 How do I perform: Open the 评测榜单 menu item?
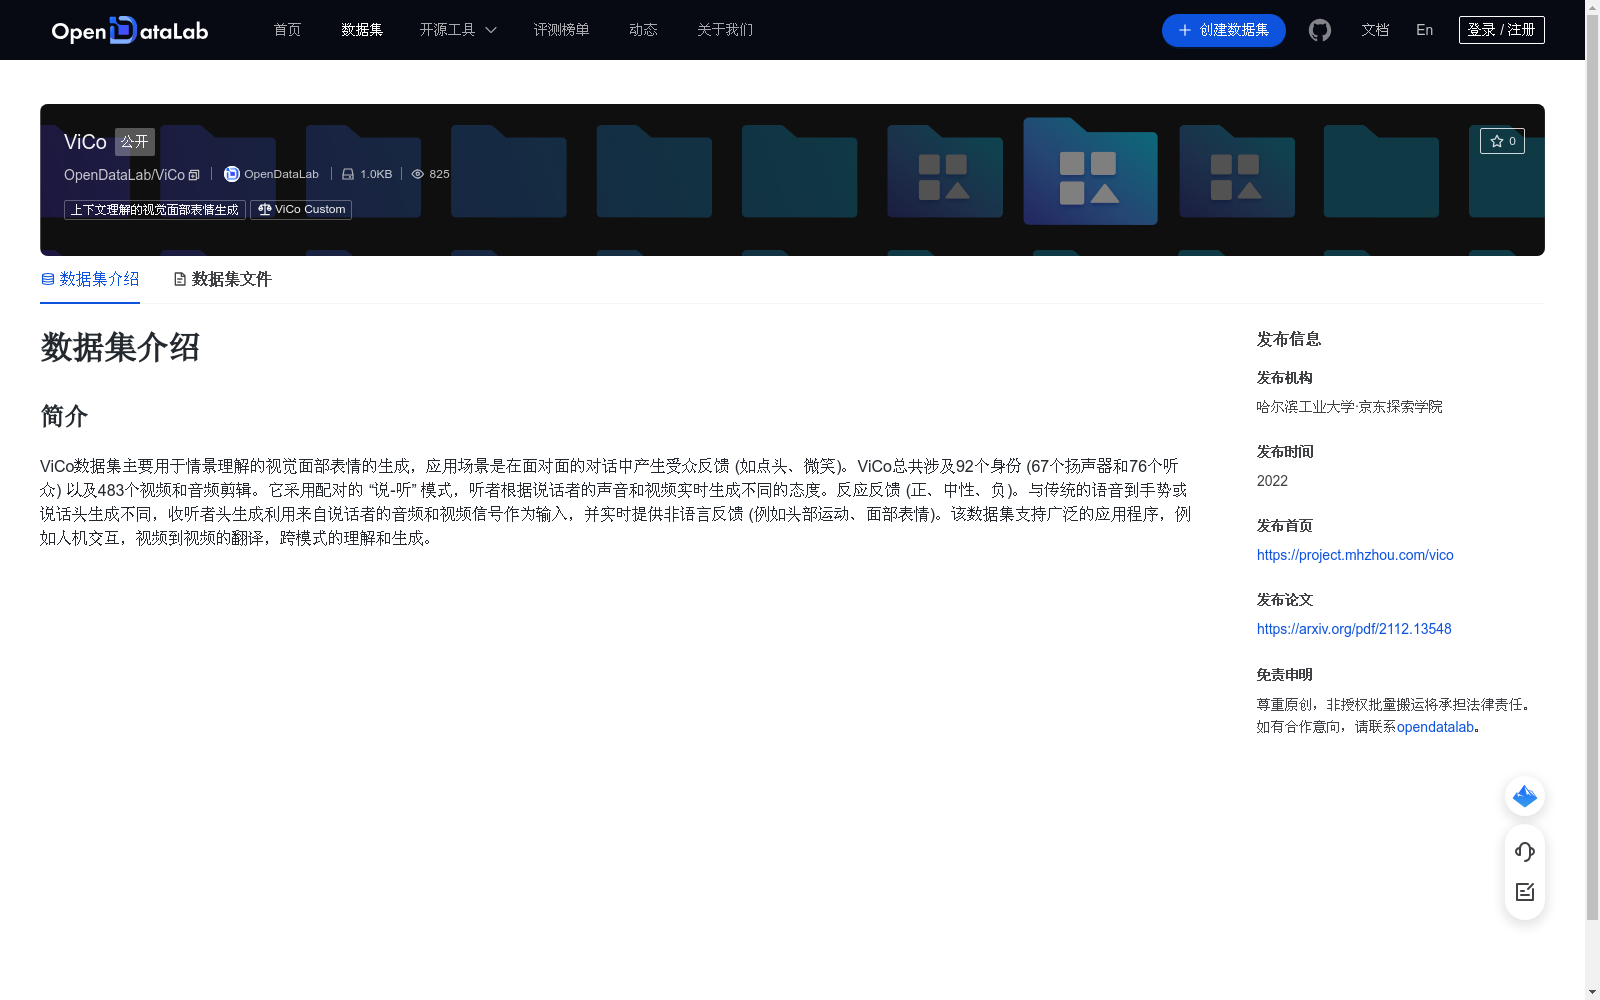[561, 30]
